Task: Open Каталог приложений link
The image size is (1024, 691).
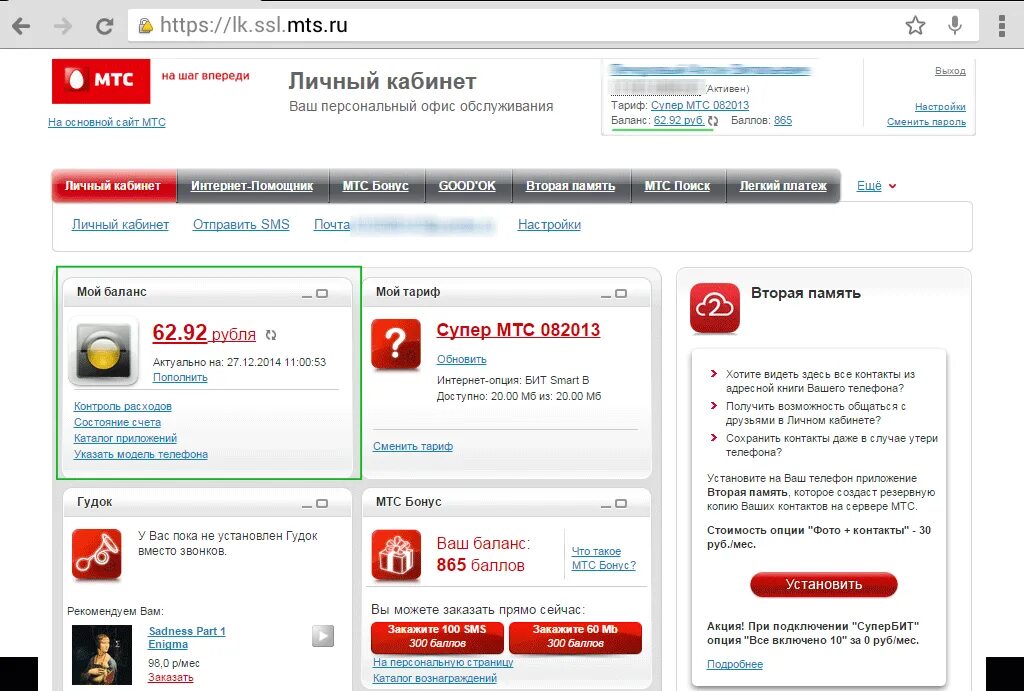Action: tap(125, 438)
